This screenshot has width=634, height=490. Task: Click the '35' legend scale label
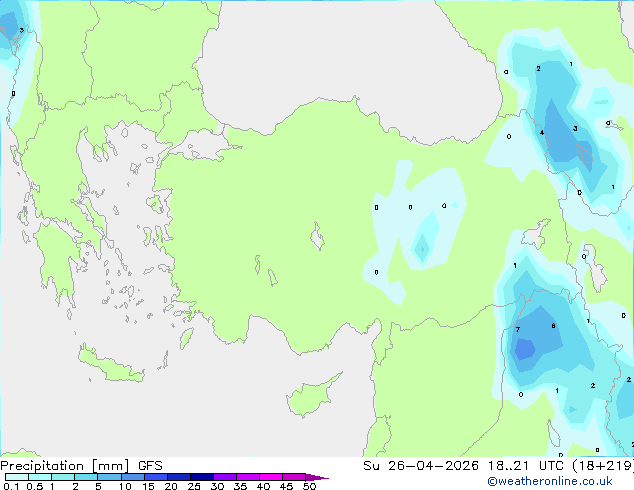click(x=240, y=486)
